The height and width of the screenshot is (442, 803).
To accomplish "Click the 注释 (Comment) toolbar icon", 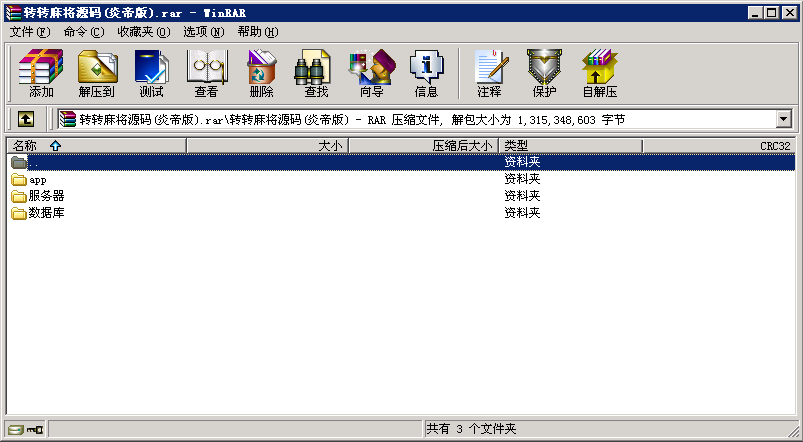I will coord(489,72).
